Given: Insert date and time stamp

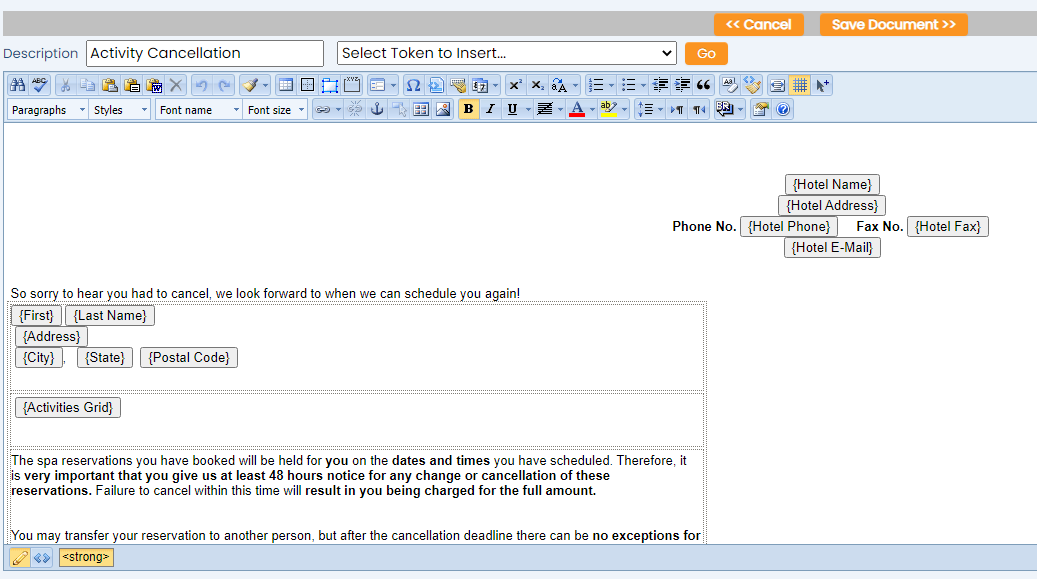Looking at the screenshot, I should coord(480,85).
